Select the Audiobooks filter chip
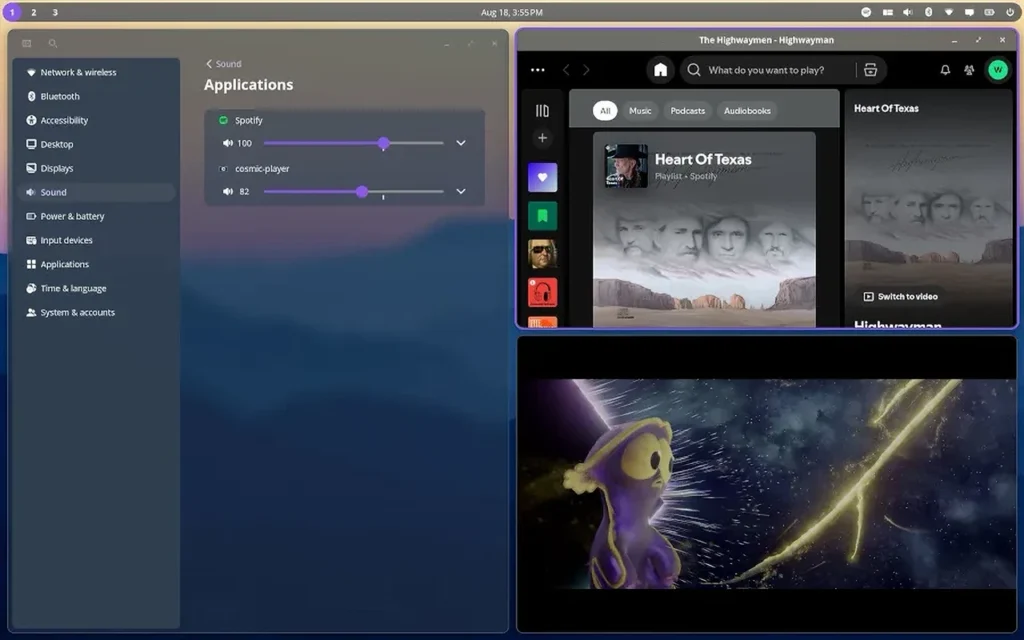This screenshot has width=1024, height=640. [747, 111]
